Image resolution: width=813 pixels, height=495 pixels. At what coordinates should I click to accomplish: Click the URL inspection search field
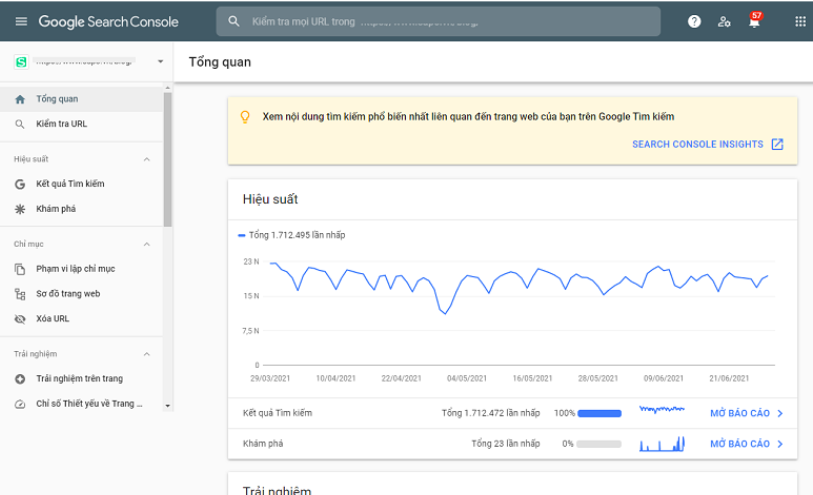tap(438, 21)
